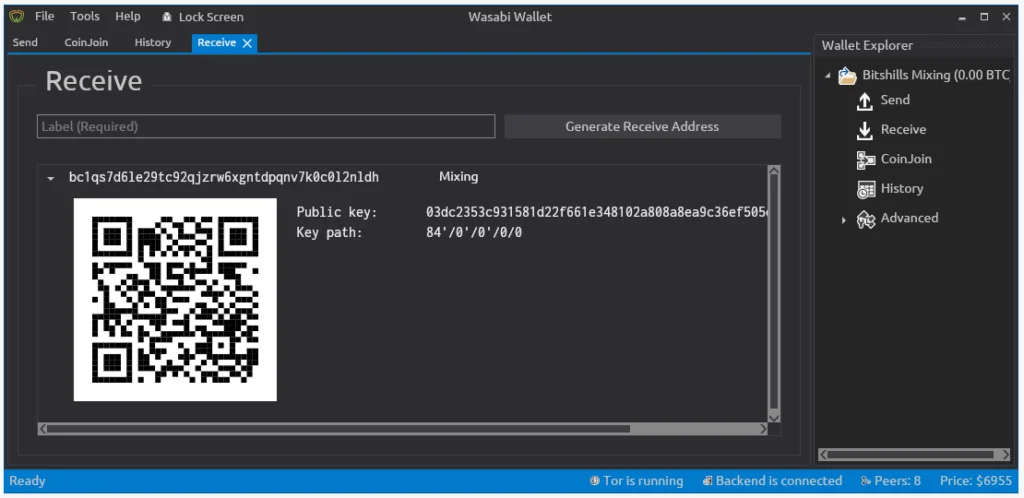The width and height of the screenshot is (1024, 498).
Task: Click the Bitshills Mixing wallet folder icon
Action: [x=847, y=76]
